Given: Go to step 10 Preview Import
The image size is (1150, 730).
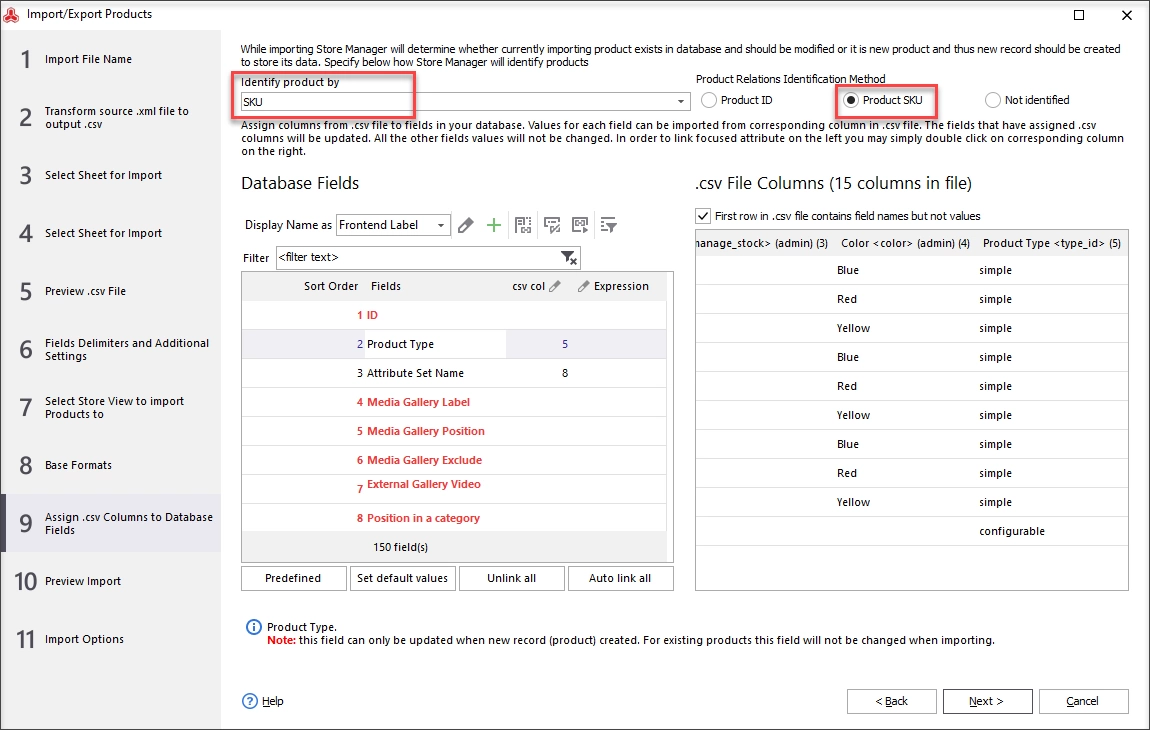Looking at the screenshot, I should point(111,581).
